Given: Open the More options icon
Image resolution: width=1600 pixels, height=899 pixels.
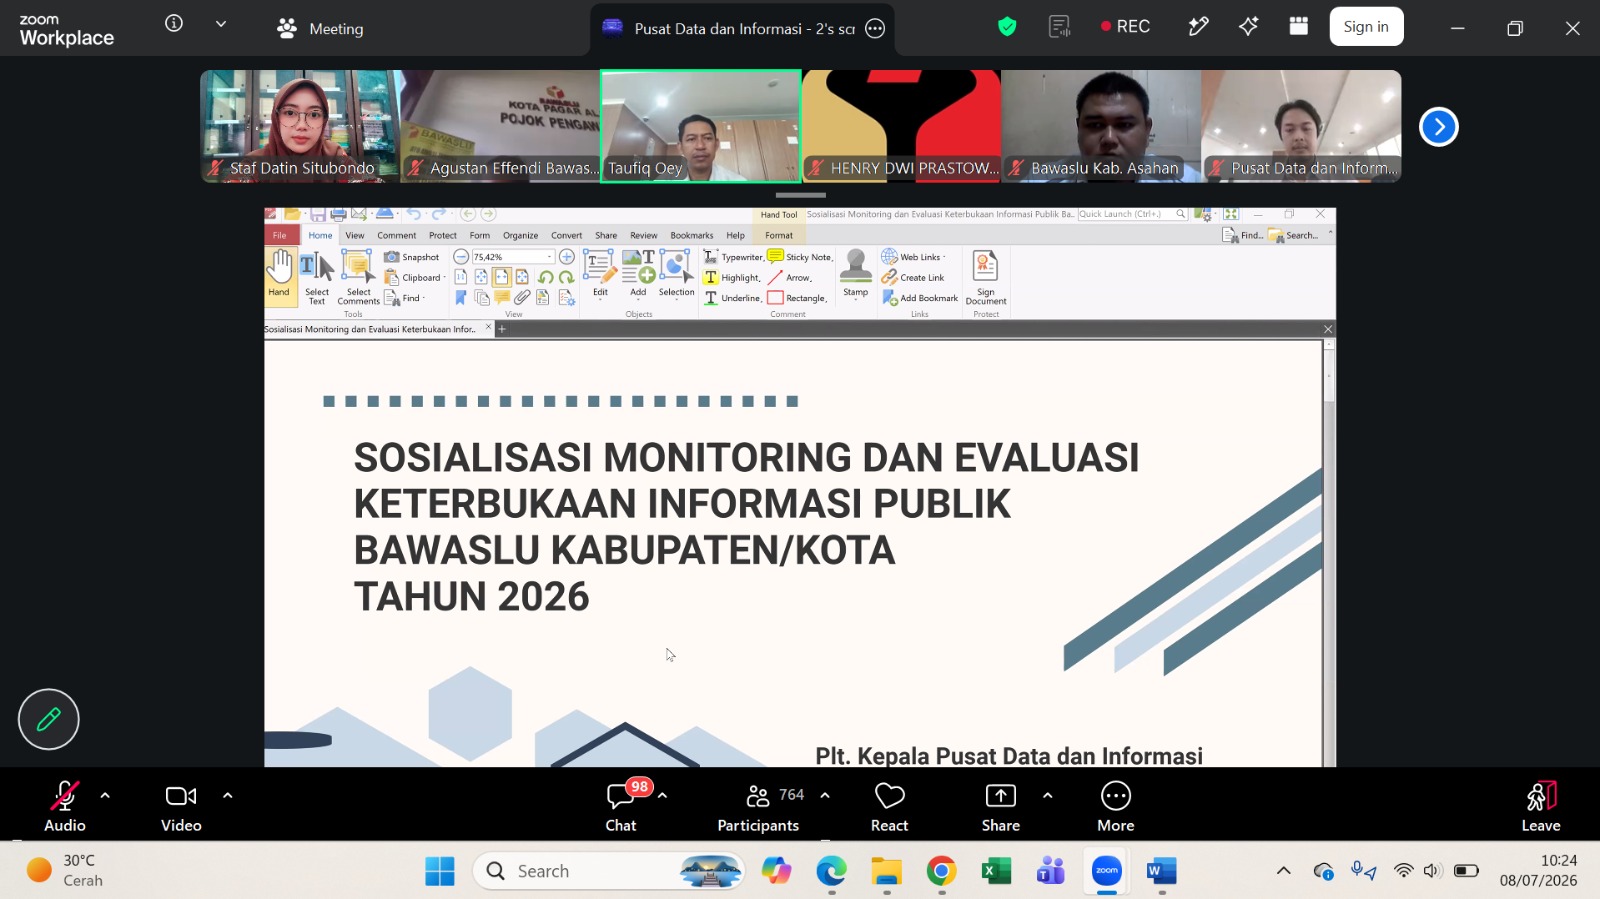Looking at the screenshot, I should [x=1115, y=807].
